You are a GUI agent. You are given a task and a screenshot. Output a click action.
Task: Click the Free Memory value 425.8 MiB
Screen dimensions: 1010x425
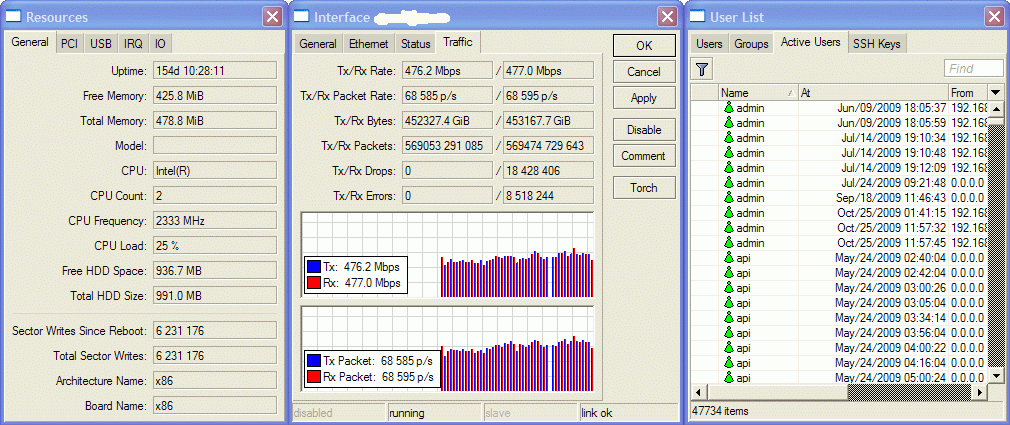(214, 96)
